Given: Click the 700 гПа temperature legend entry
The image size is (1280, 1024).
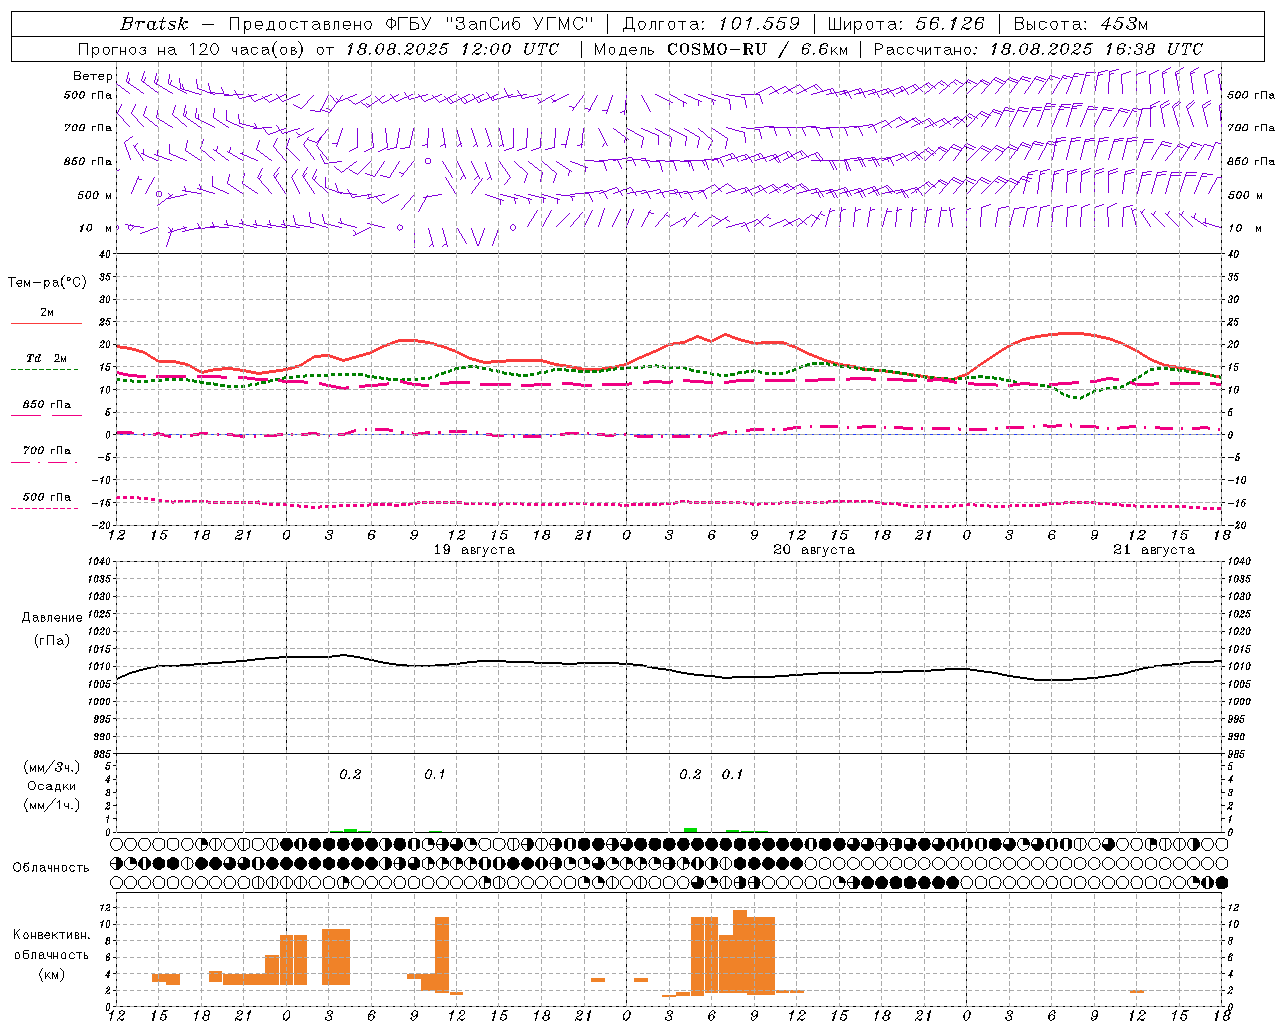Looking at the screenshot, I should pyautogui.click(x=46, y=451).
